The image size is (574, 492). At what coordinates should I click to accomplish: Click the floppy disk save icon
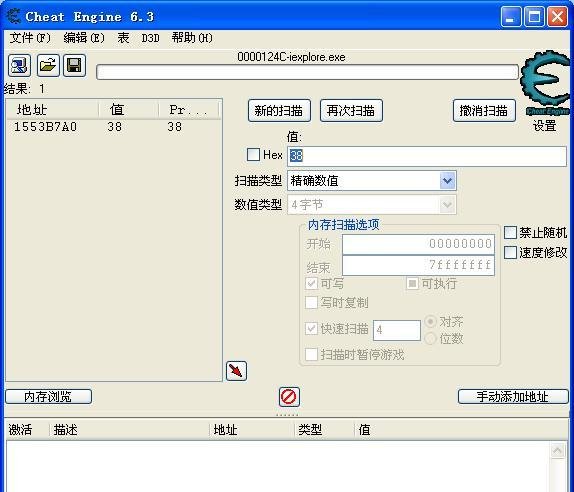click(74, 66)
